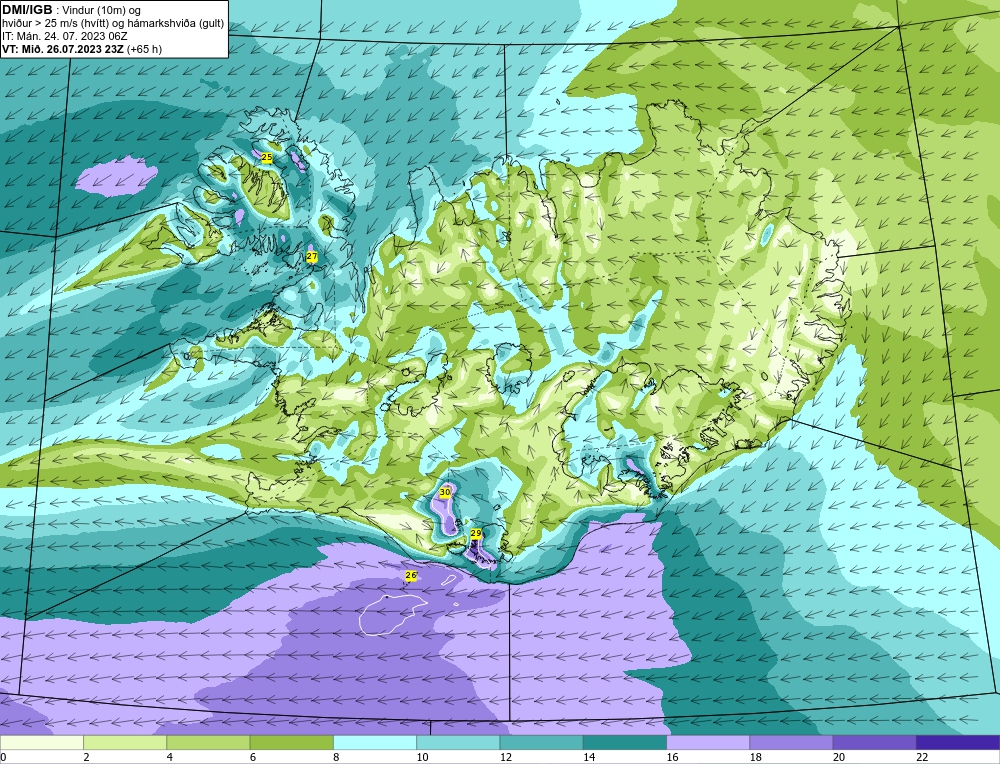Pick the 8–10 m/s legend color swatch
This screenshot has width=1000, height=764.
point(375,743)
